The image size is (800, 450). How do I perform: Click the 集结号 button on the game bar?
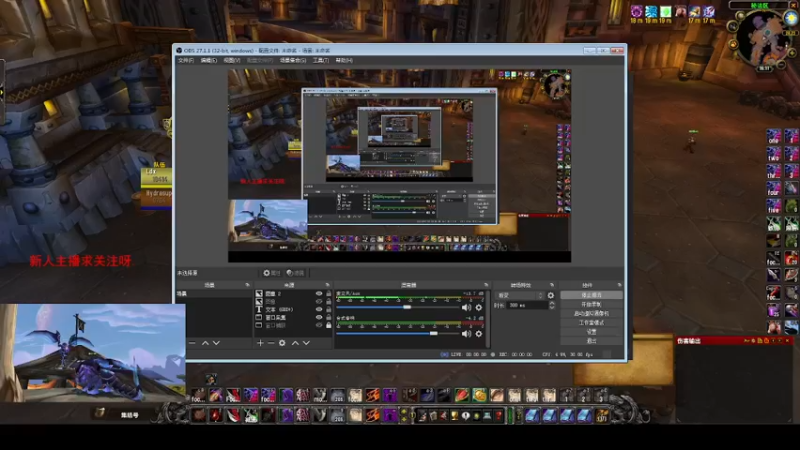click(129, 415)
